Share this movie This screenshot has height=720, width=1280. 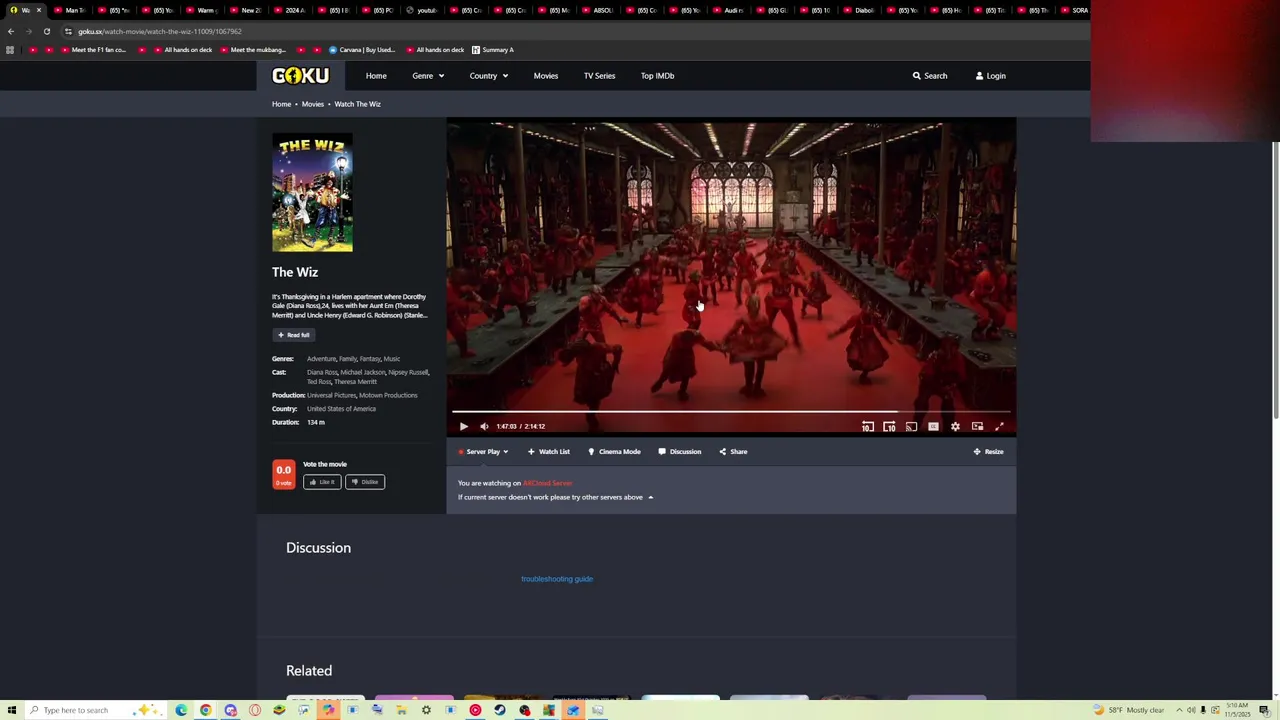coord(733,451)
